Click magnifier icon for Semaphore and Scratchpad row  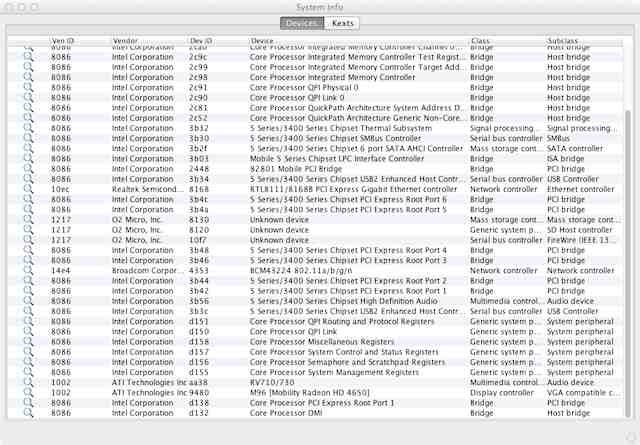(x=28, y=362)
